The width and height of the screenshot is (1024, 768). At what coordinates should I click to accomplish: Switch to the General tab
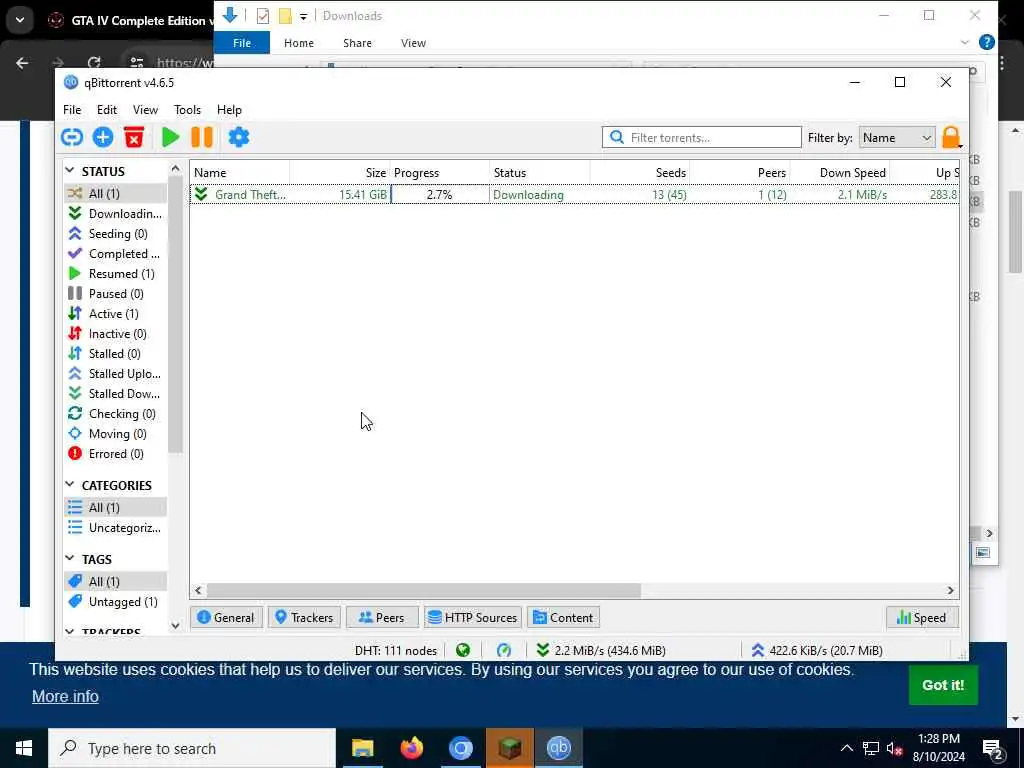point(226,618)
